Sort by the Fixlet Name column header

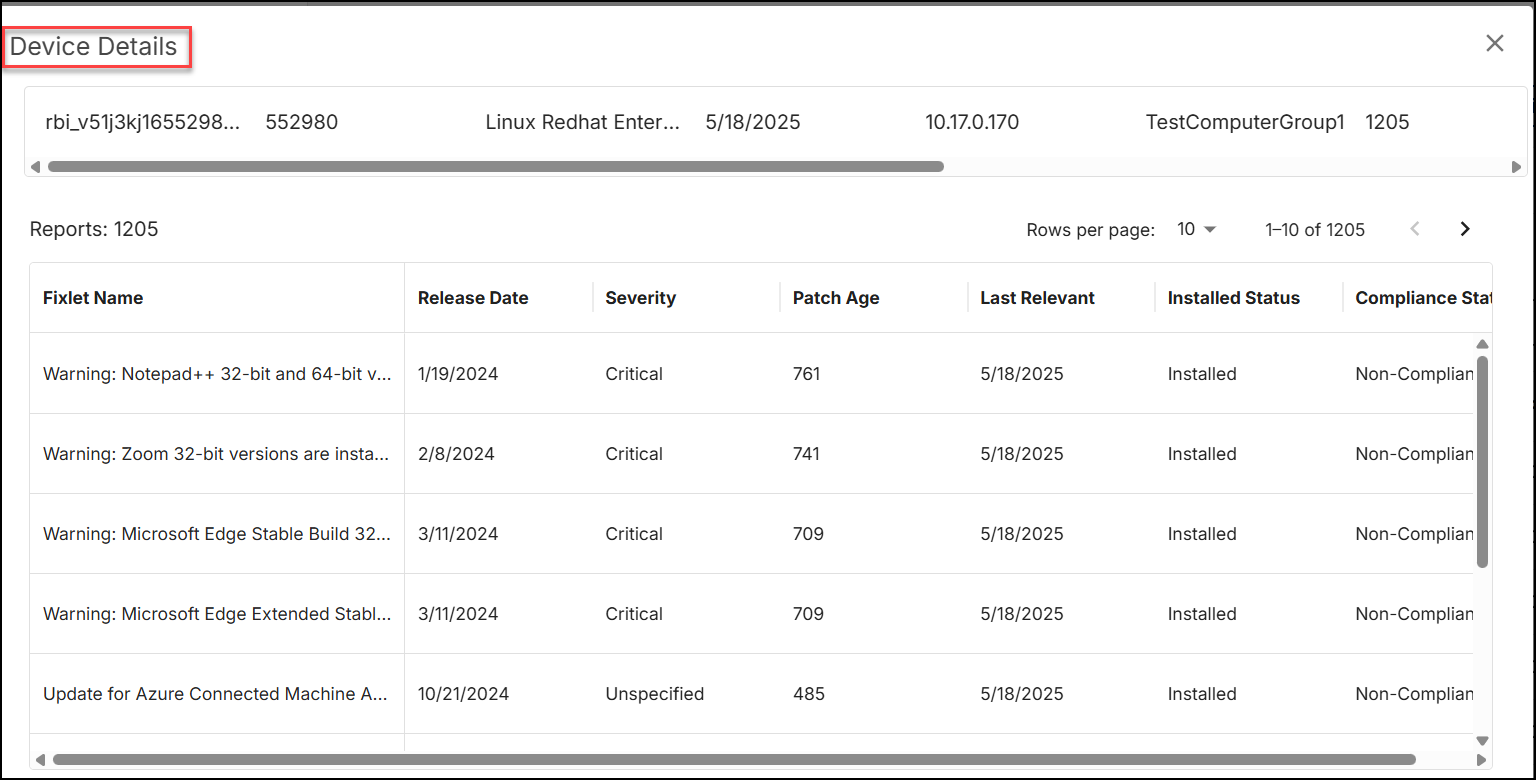pos(92,297)
